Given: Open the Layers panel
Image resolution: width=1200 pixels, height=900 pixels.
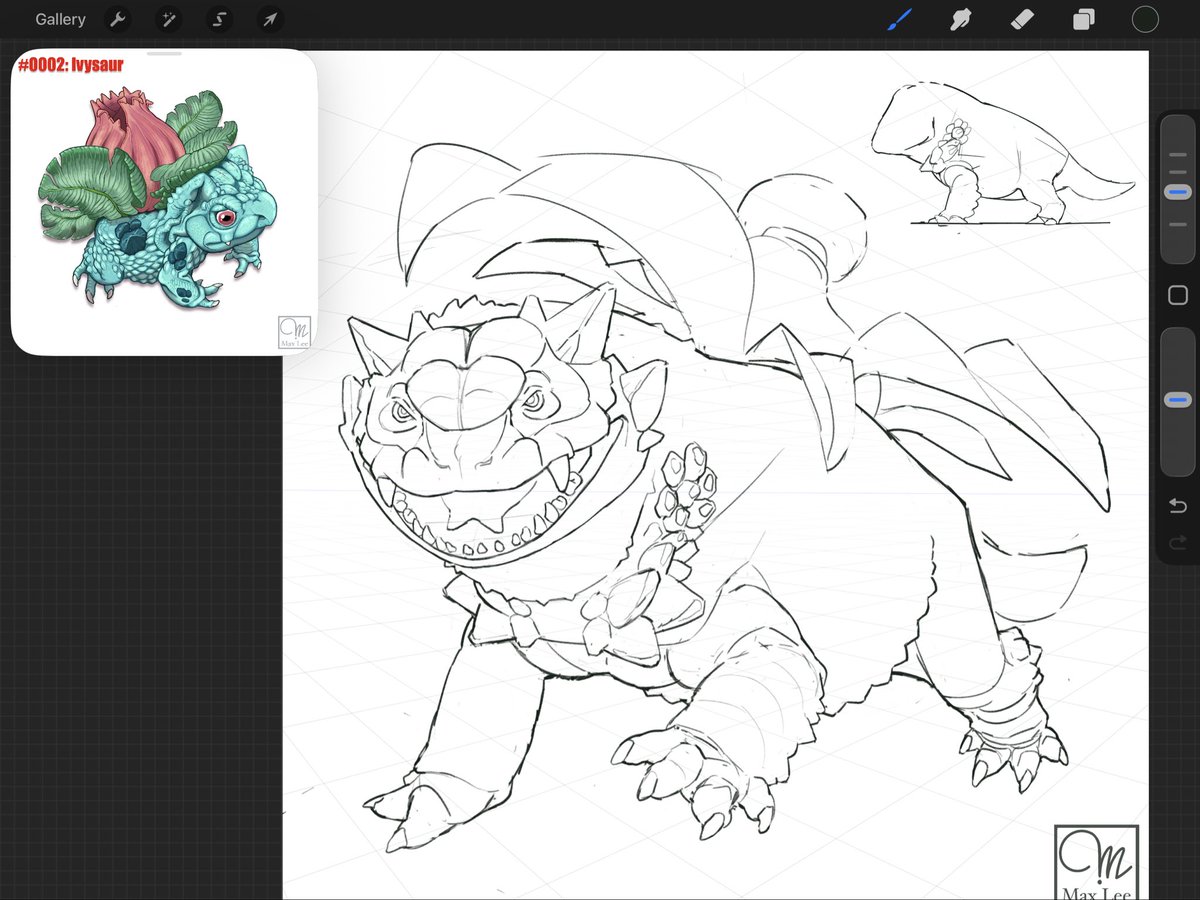Looking at the screenshot, I should (1083, 19).
